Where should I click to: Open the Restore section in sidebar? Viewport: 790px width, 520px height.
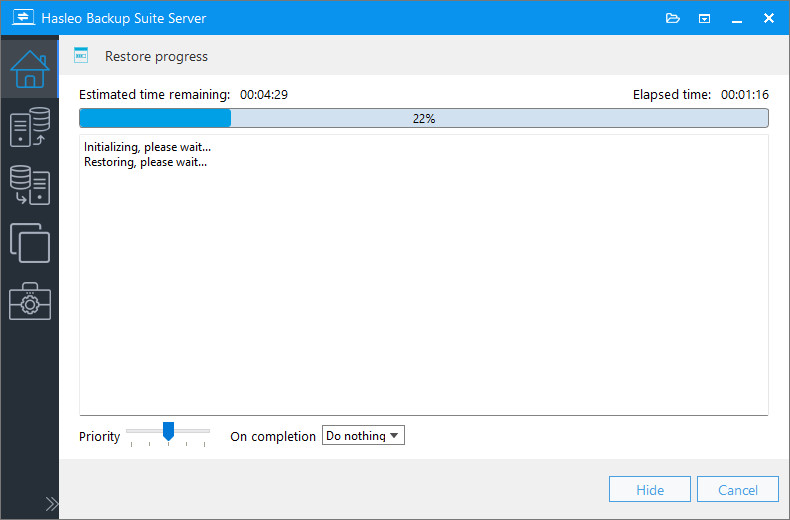(x=29, y=185)
